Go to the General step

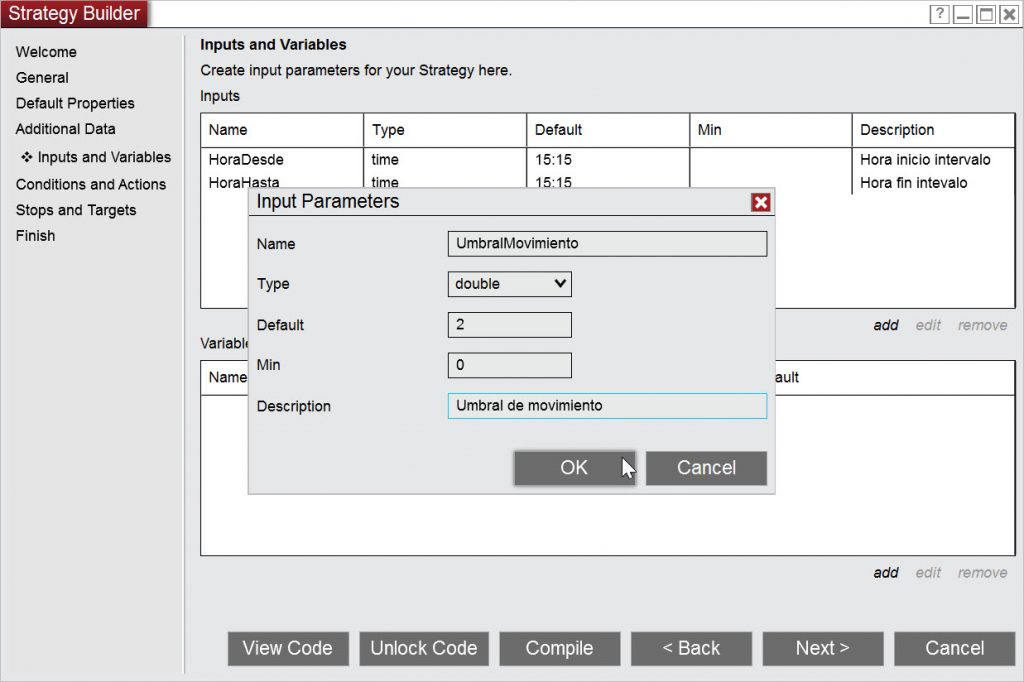(x=42, y=78)
